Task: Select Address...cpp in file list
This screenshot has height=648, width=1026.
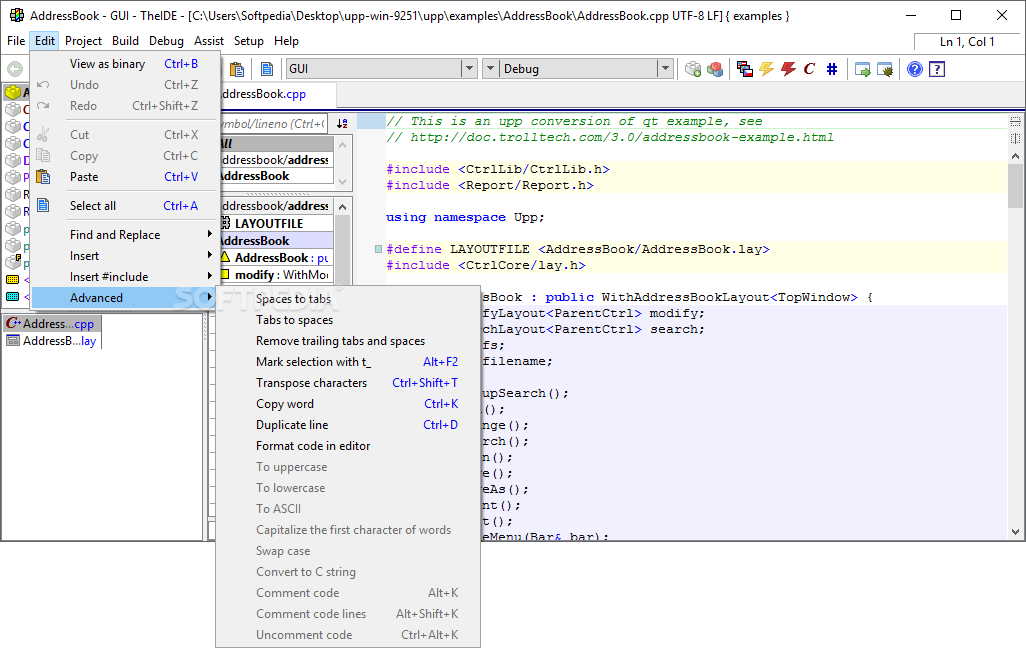Action: pos(52,323)
